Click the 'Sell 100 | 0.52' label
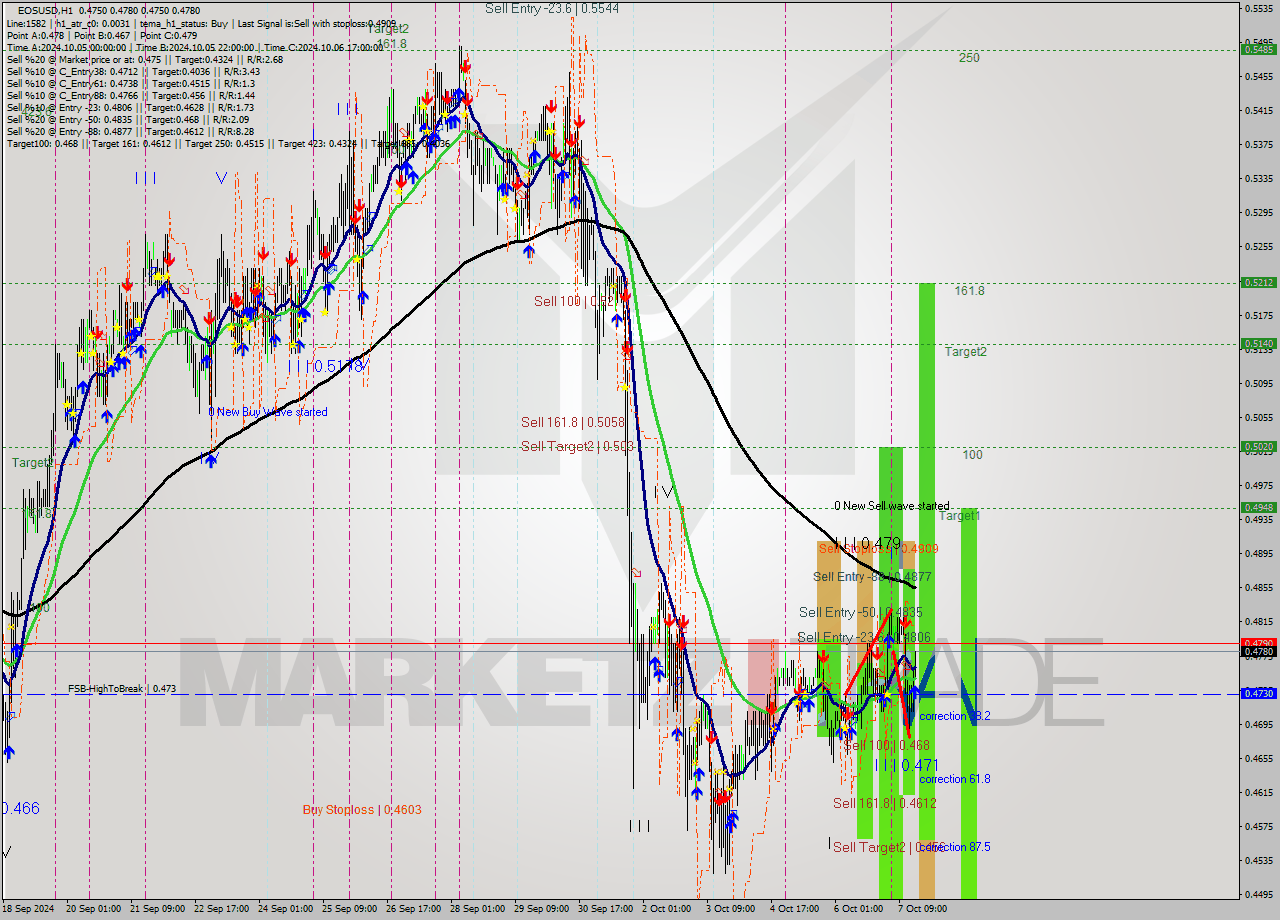This screenshot has width=1280, height=920. (577, 301)
